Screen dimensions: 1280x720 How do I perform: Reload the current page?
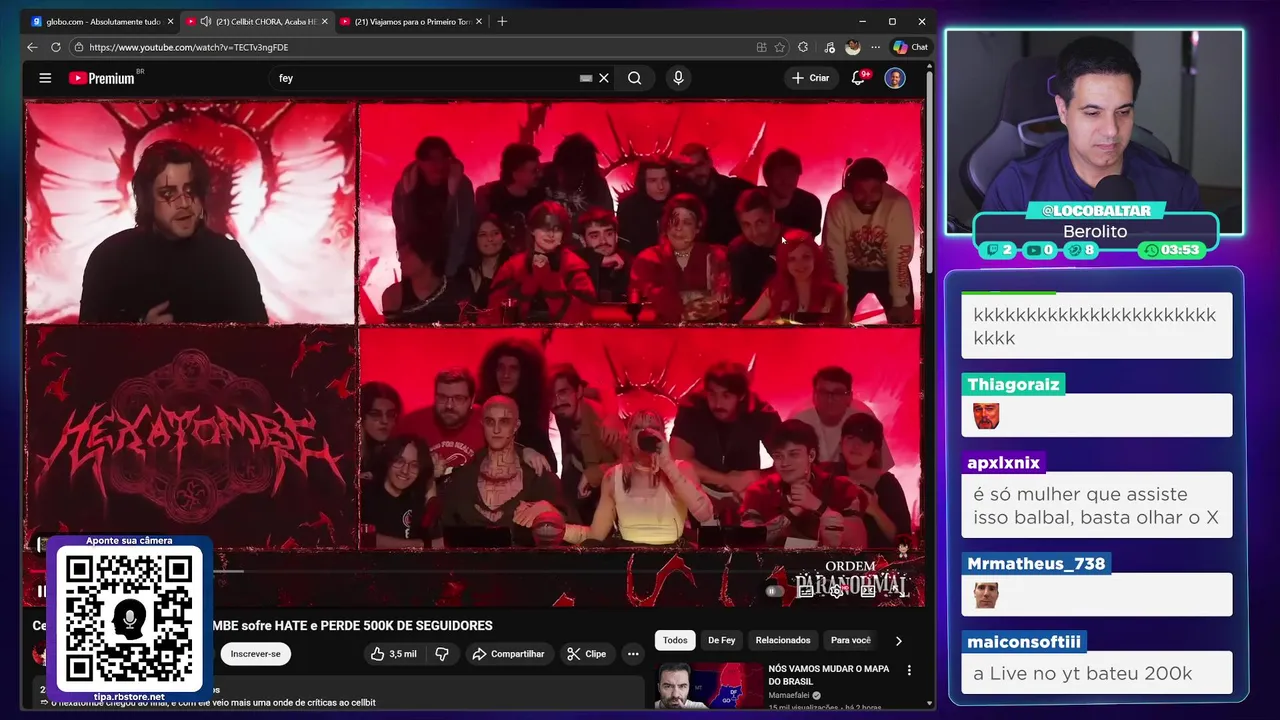coord(56,47)
